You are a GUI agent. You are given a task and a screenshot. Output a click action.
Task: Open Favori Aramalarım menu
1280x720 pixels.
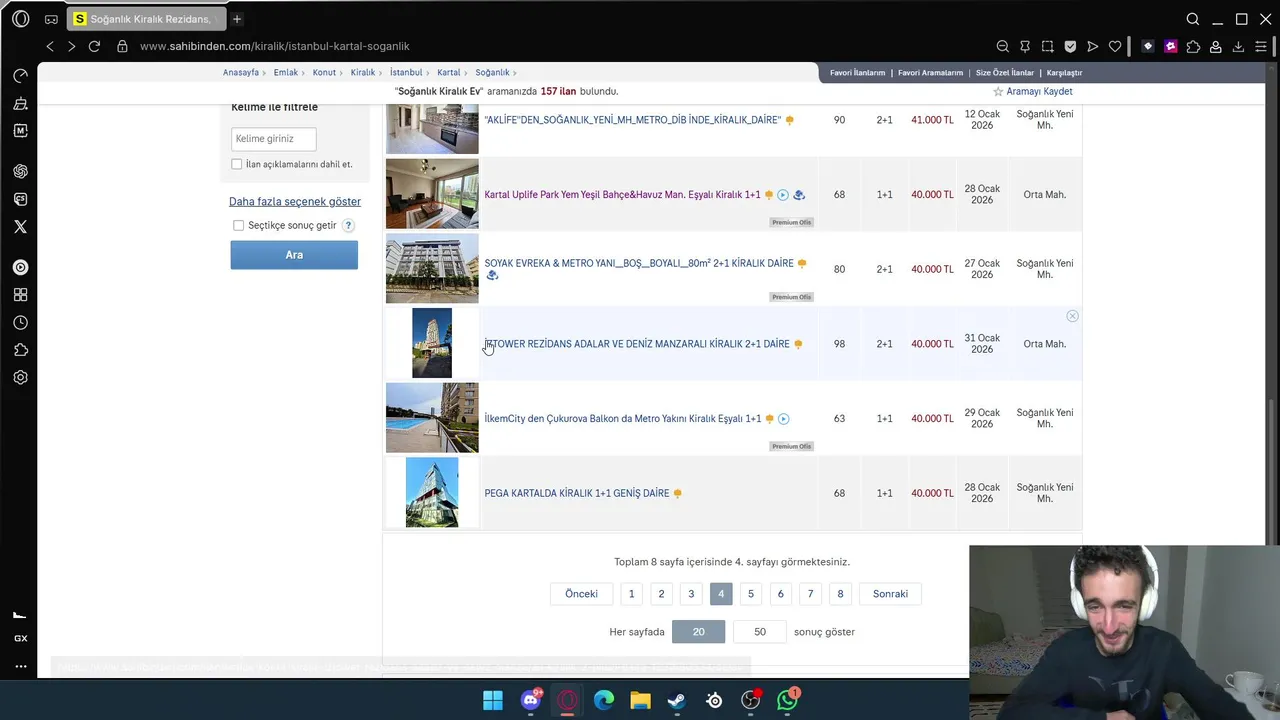(x=930, y=73)
